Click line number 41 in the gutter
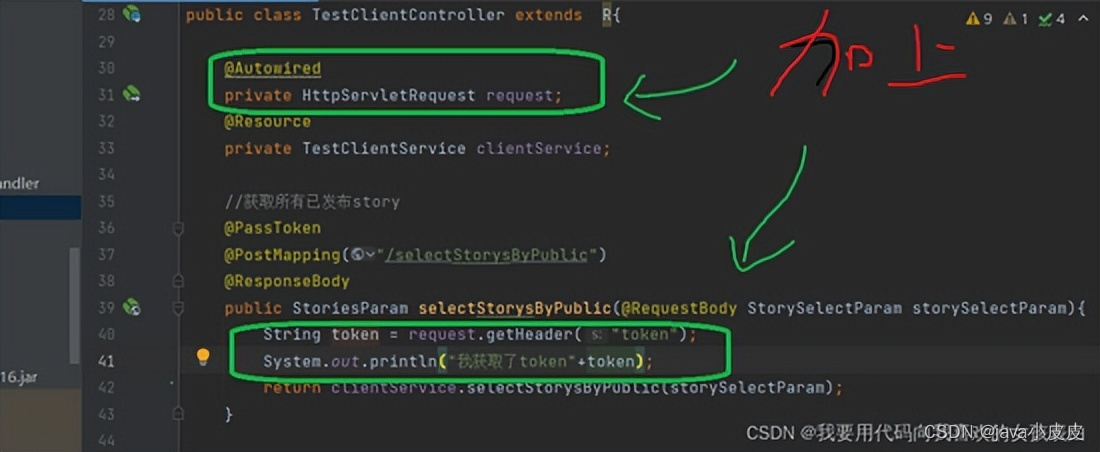Screen dimensions: 1100x452 point(106,361)
